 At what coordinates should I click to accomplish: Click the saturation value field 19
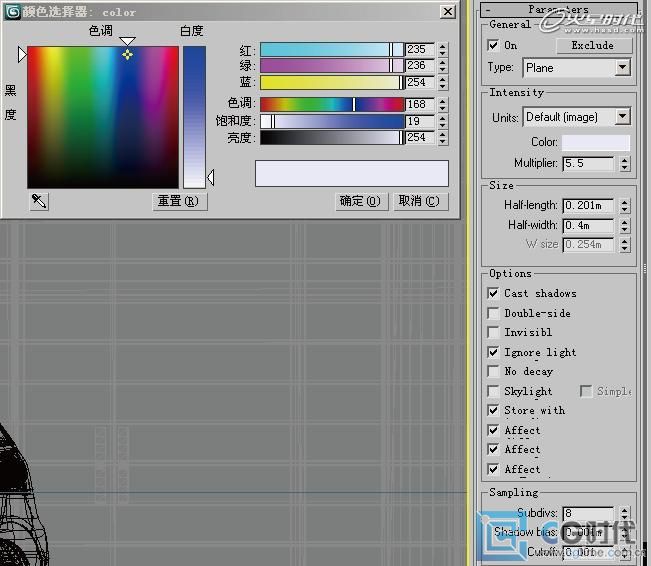click(420, 121)
